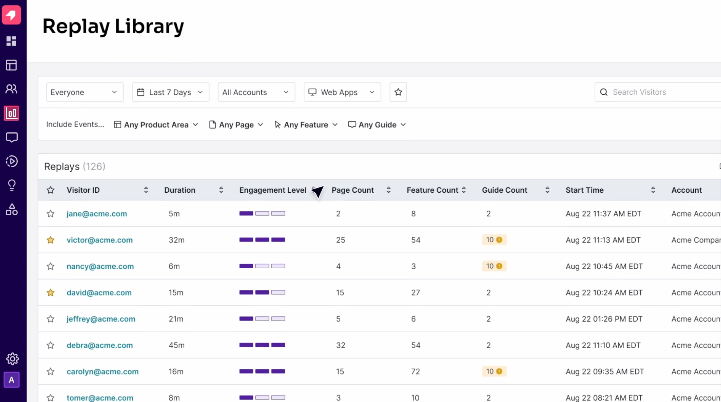
Task: Open the Everyone segment dropdown
Action: (x=84, y=92)
